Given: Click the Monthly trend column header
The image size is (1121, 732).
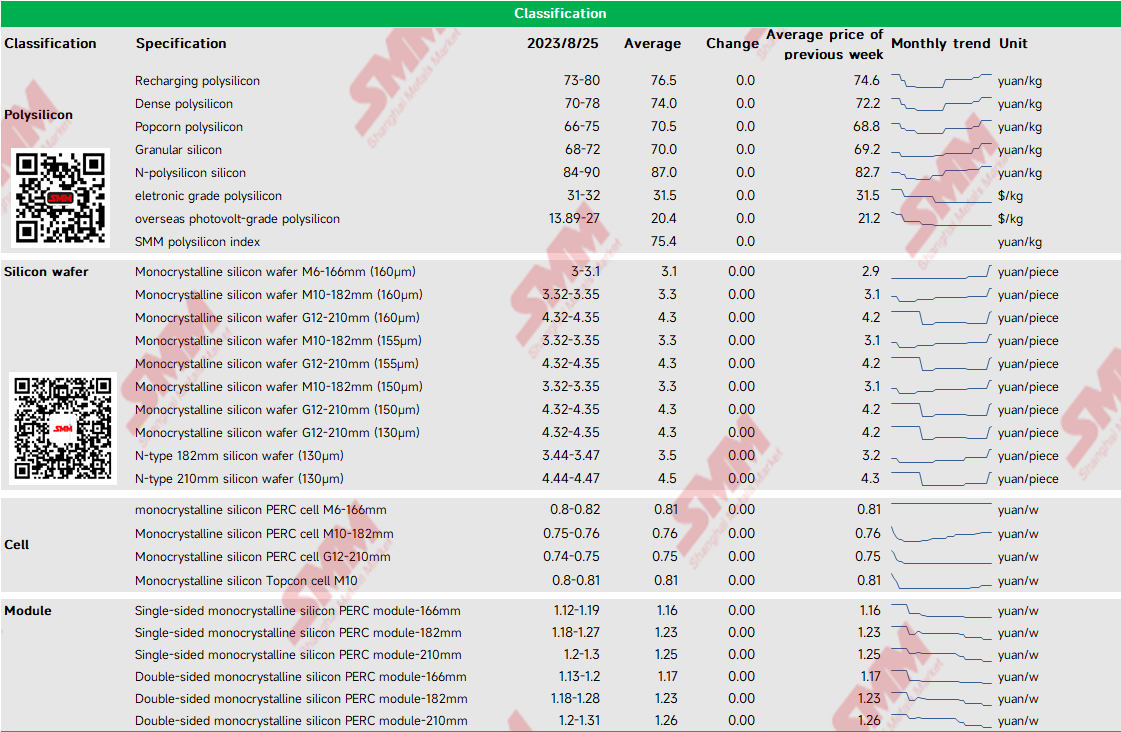Looking at the screenshot, I should (x=940, y=44).
